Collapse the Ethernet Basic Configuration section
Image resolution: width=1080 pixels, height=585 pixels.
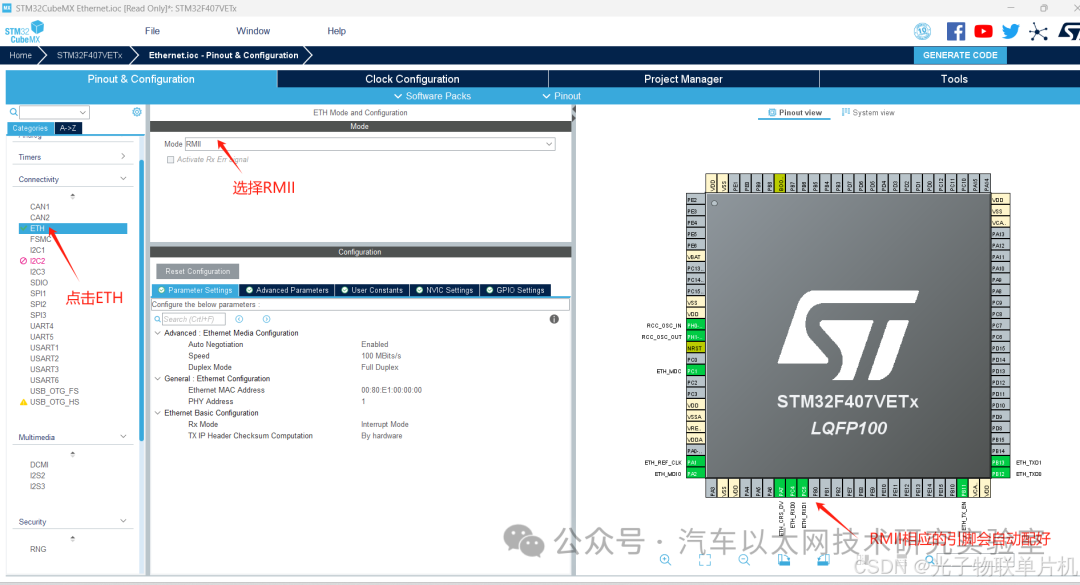tap(156, 412)
